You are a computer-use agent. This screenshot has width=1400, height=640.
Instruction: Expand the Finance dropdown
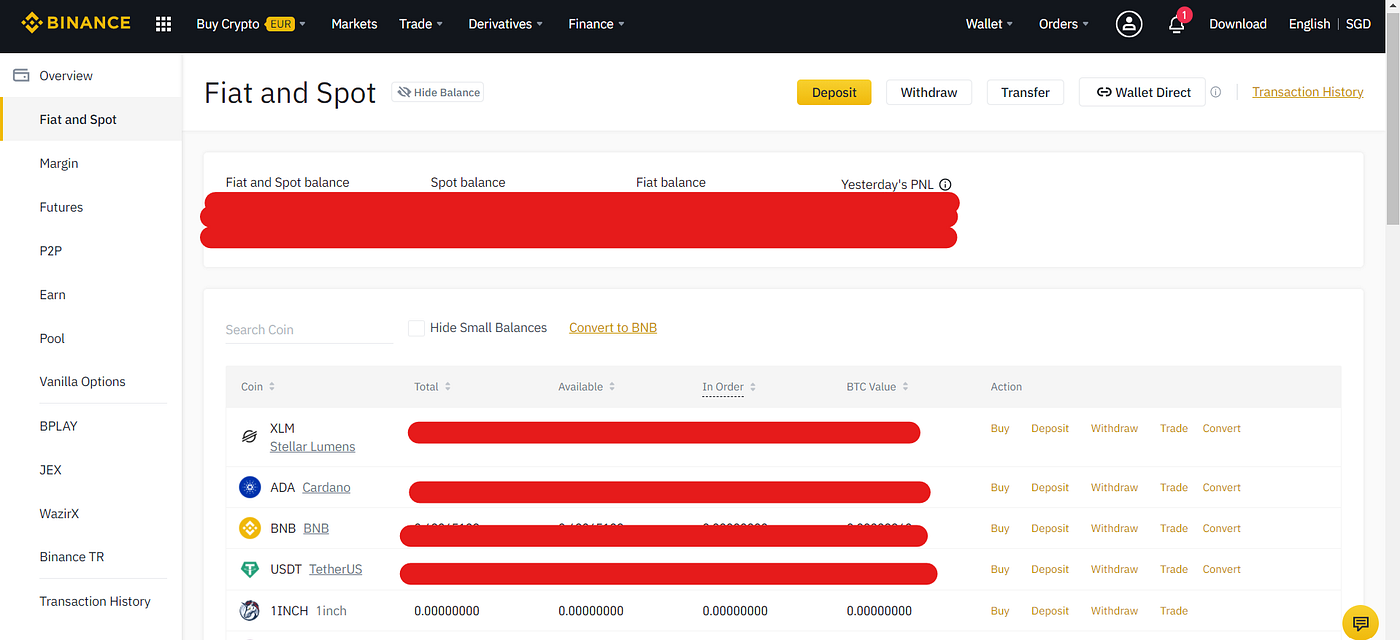click(596, 24)
